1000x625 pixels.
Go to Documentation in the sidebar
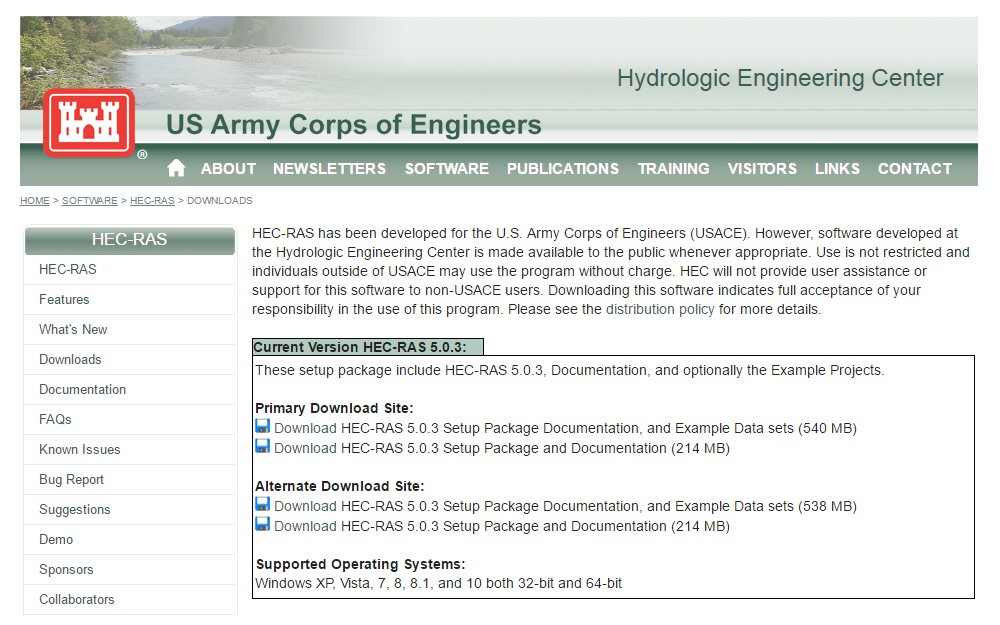[82, 389]
